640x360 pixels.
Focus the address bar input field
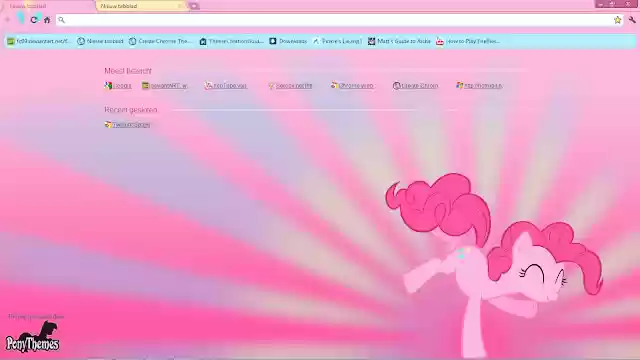pyautogui.click(x=339, y=20)
